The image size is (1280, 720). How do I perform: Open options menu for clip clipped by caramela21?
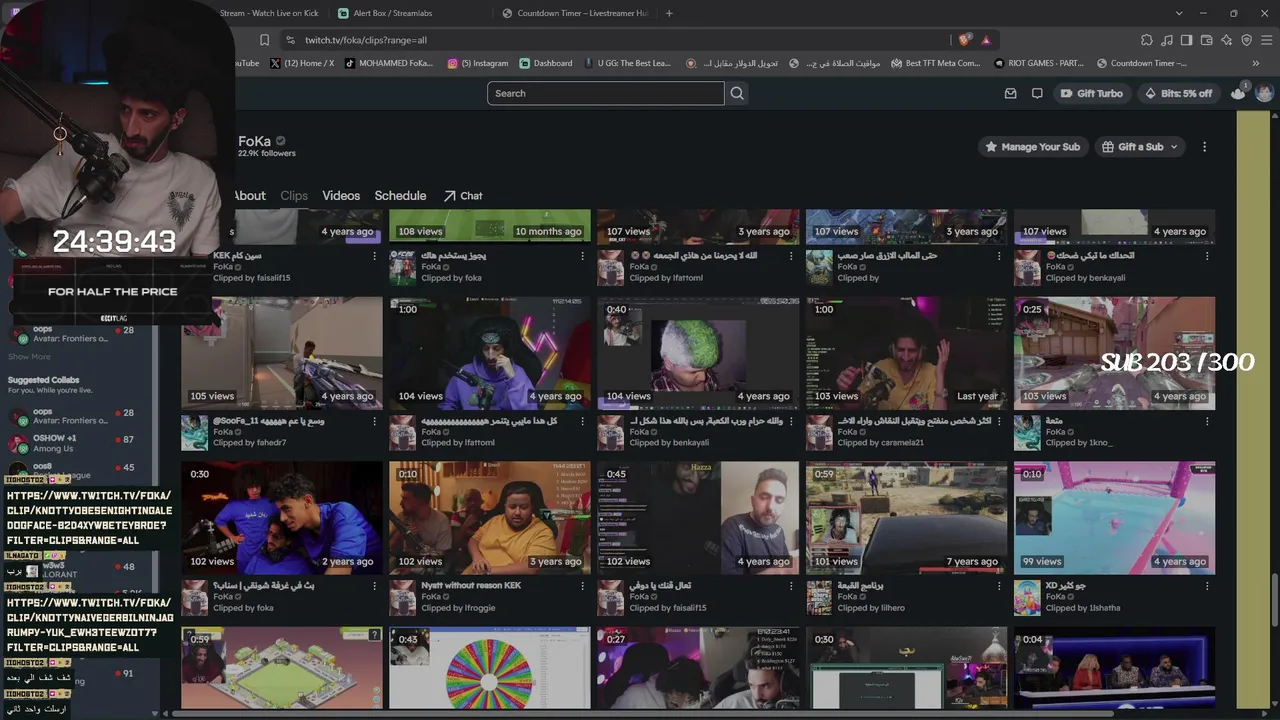(x=1000, y=421)
